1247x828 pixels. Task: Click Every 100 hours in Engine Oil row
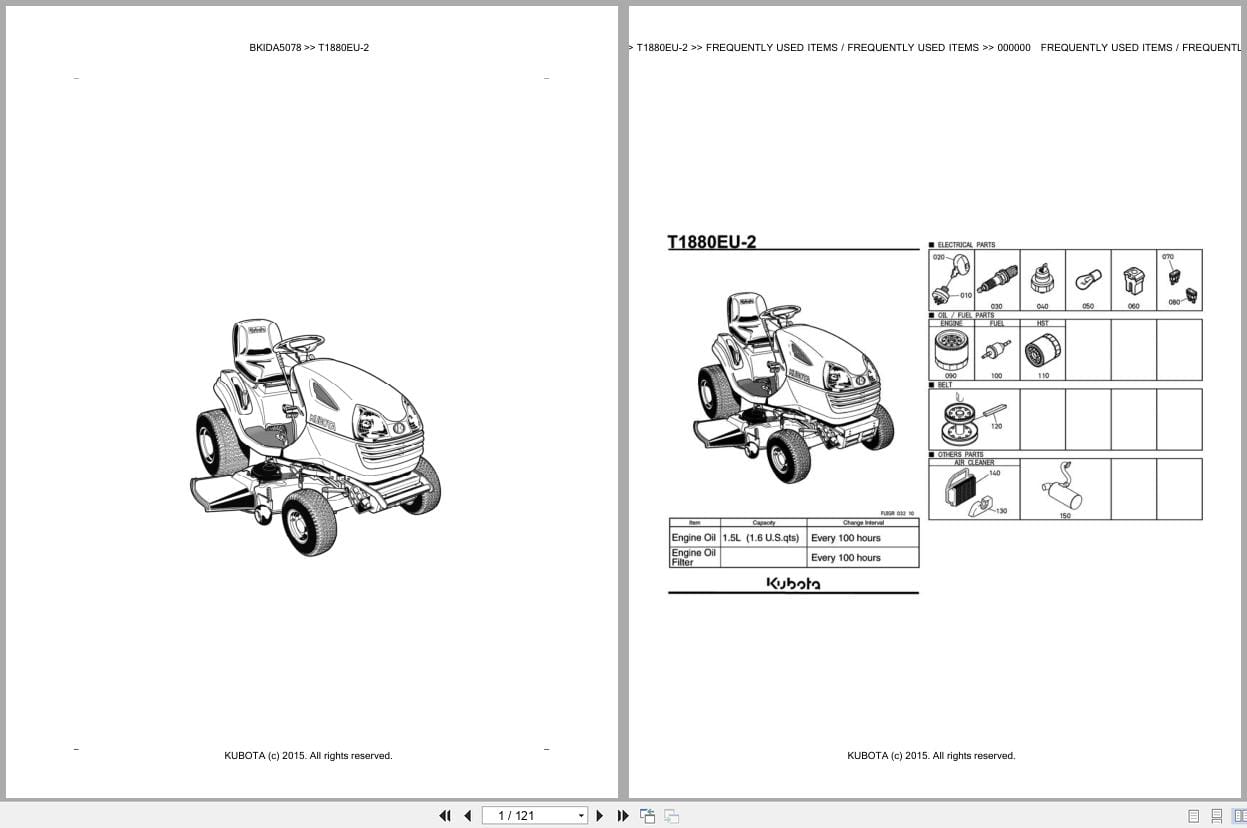pos(846,538)
